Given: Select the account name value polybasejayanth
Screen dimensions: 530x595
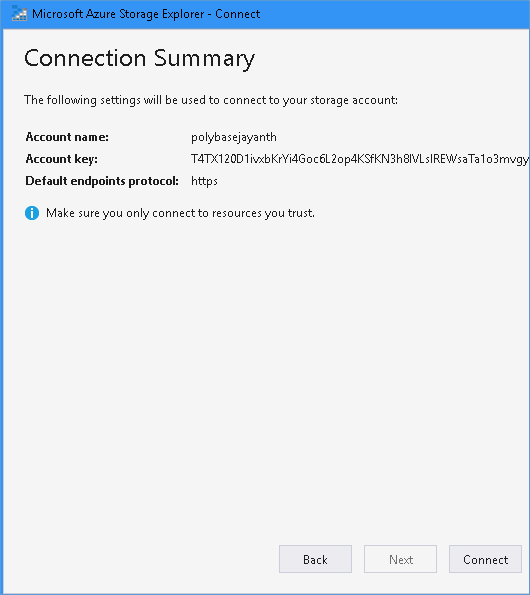Looking at the screenshot, I should pos(234,137).
